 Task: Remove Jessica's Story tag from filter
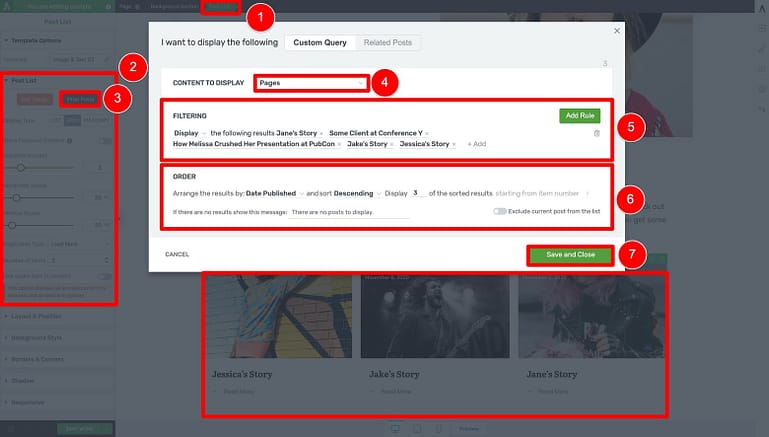point(454,144)
